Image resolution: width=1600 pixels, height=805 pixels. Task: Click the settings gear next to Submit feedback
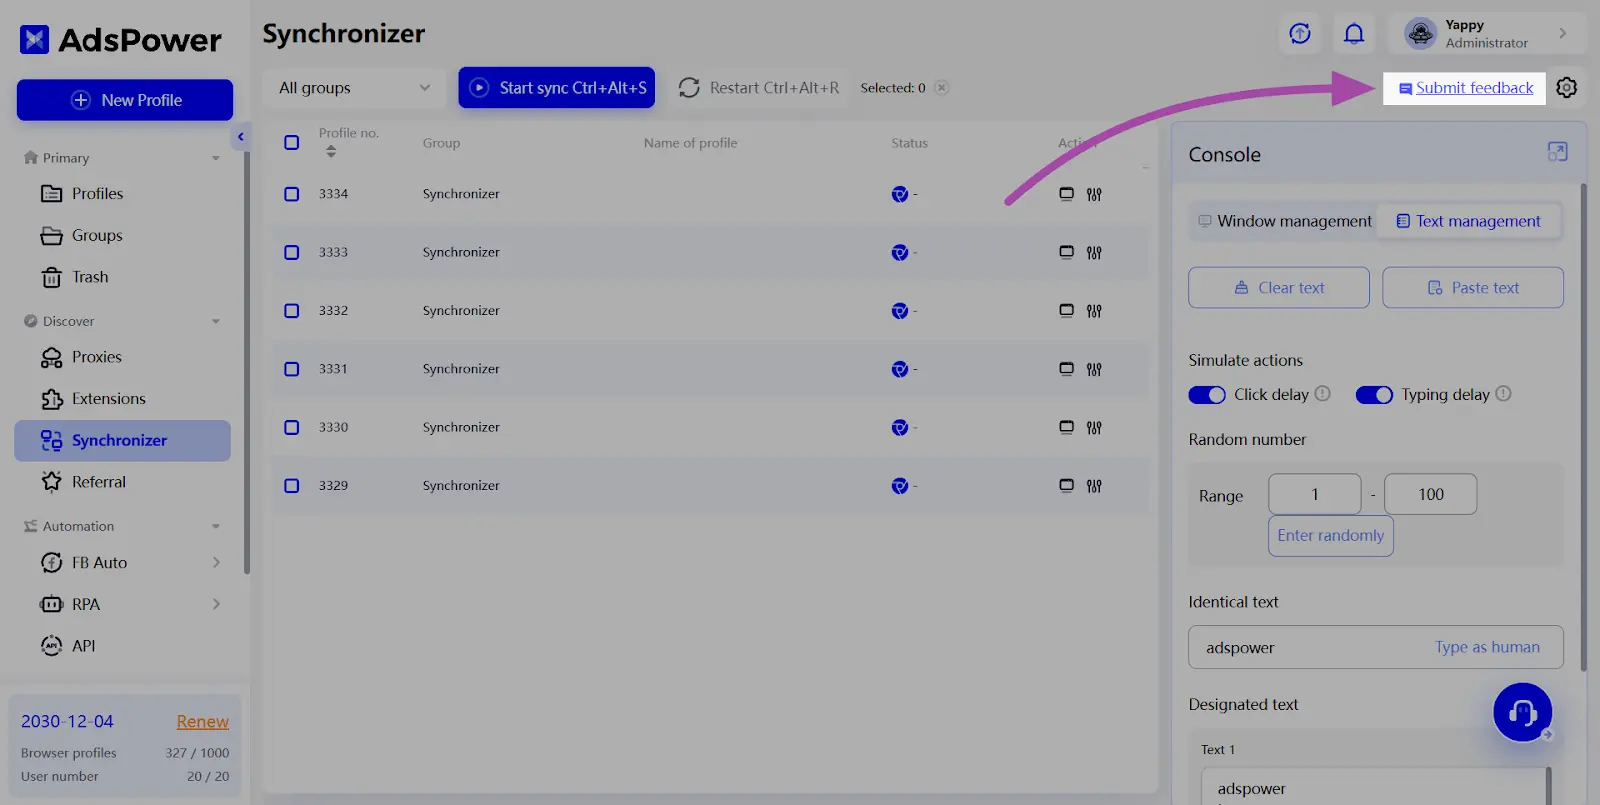click(1566, 88)
